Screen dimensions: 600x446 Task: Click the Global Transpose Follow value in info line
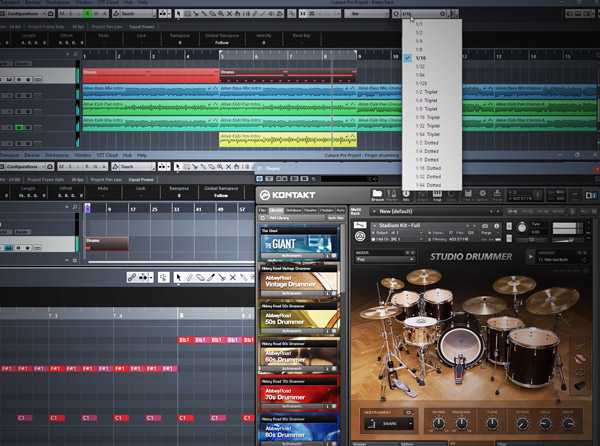tap(221, 43)
